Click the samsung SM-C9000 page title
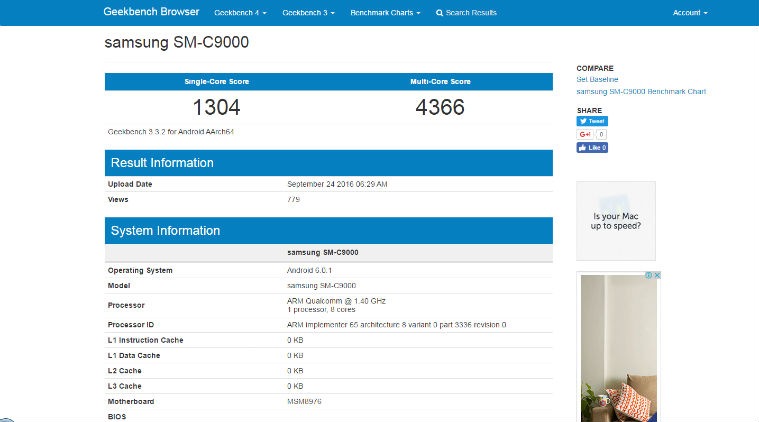 [177, 42]
